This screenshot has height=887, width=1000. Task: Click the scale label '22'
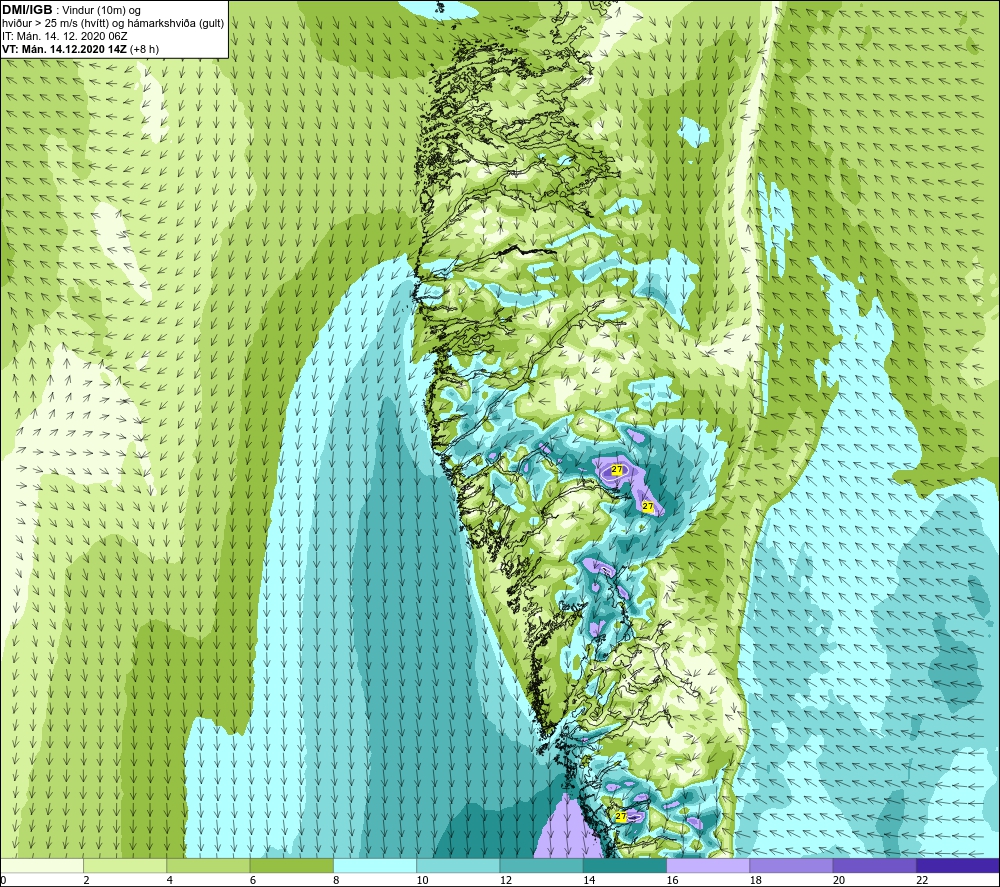click(922, 881)
